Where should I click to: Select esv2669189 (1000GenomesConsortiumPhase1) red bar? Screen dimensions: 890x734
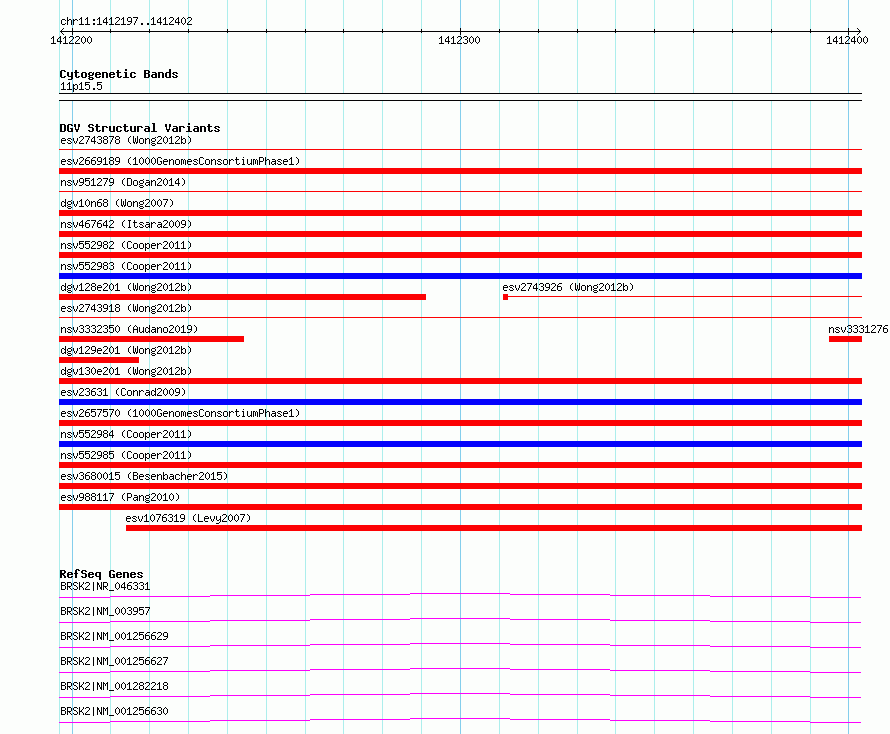(x=460, y=171)
